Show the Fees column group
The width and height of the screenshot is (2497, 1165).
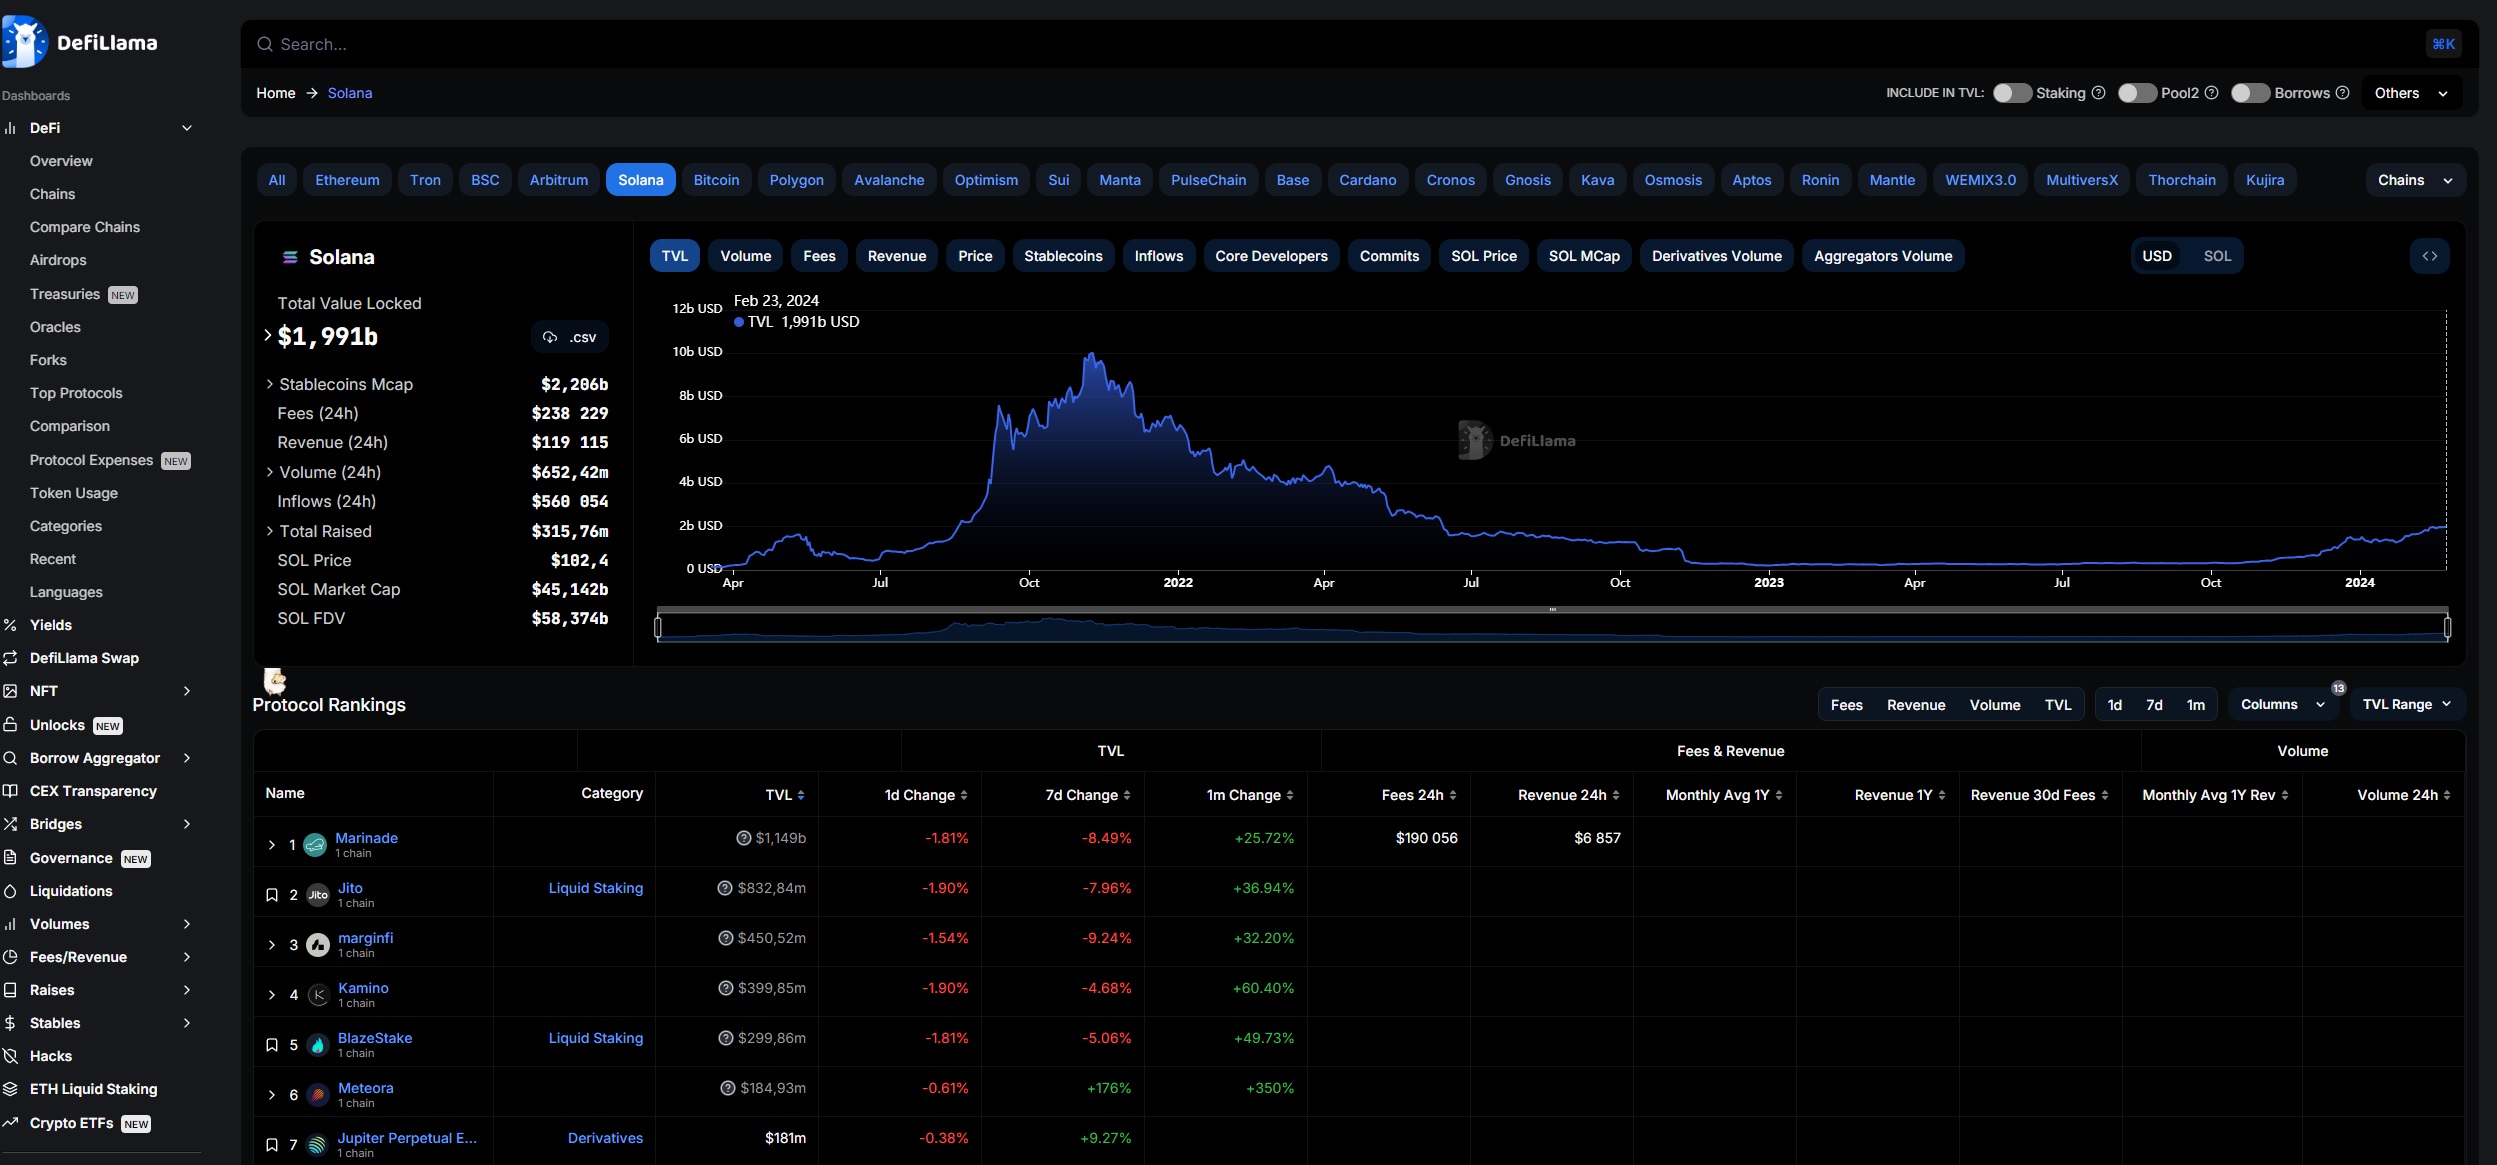[1846, 704]
